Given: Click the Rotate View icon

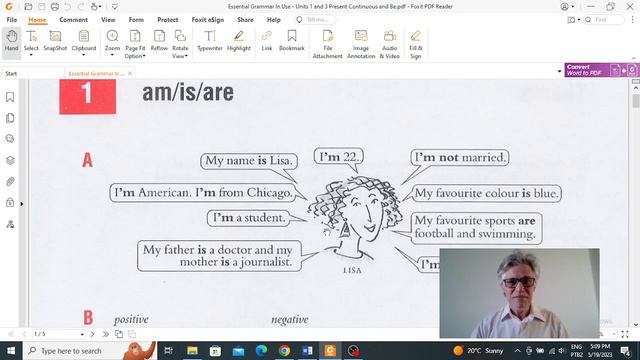Looking at the screenshot, I should [x=180, y=36].
